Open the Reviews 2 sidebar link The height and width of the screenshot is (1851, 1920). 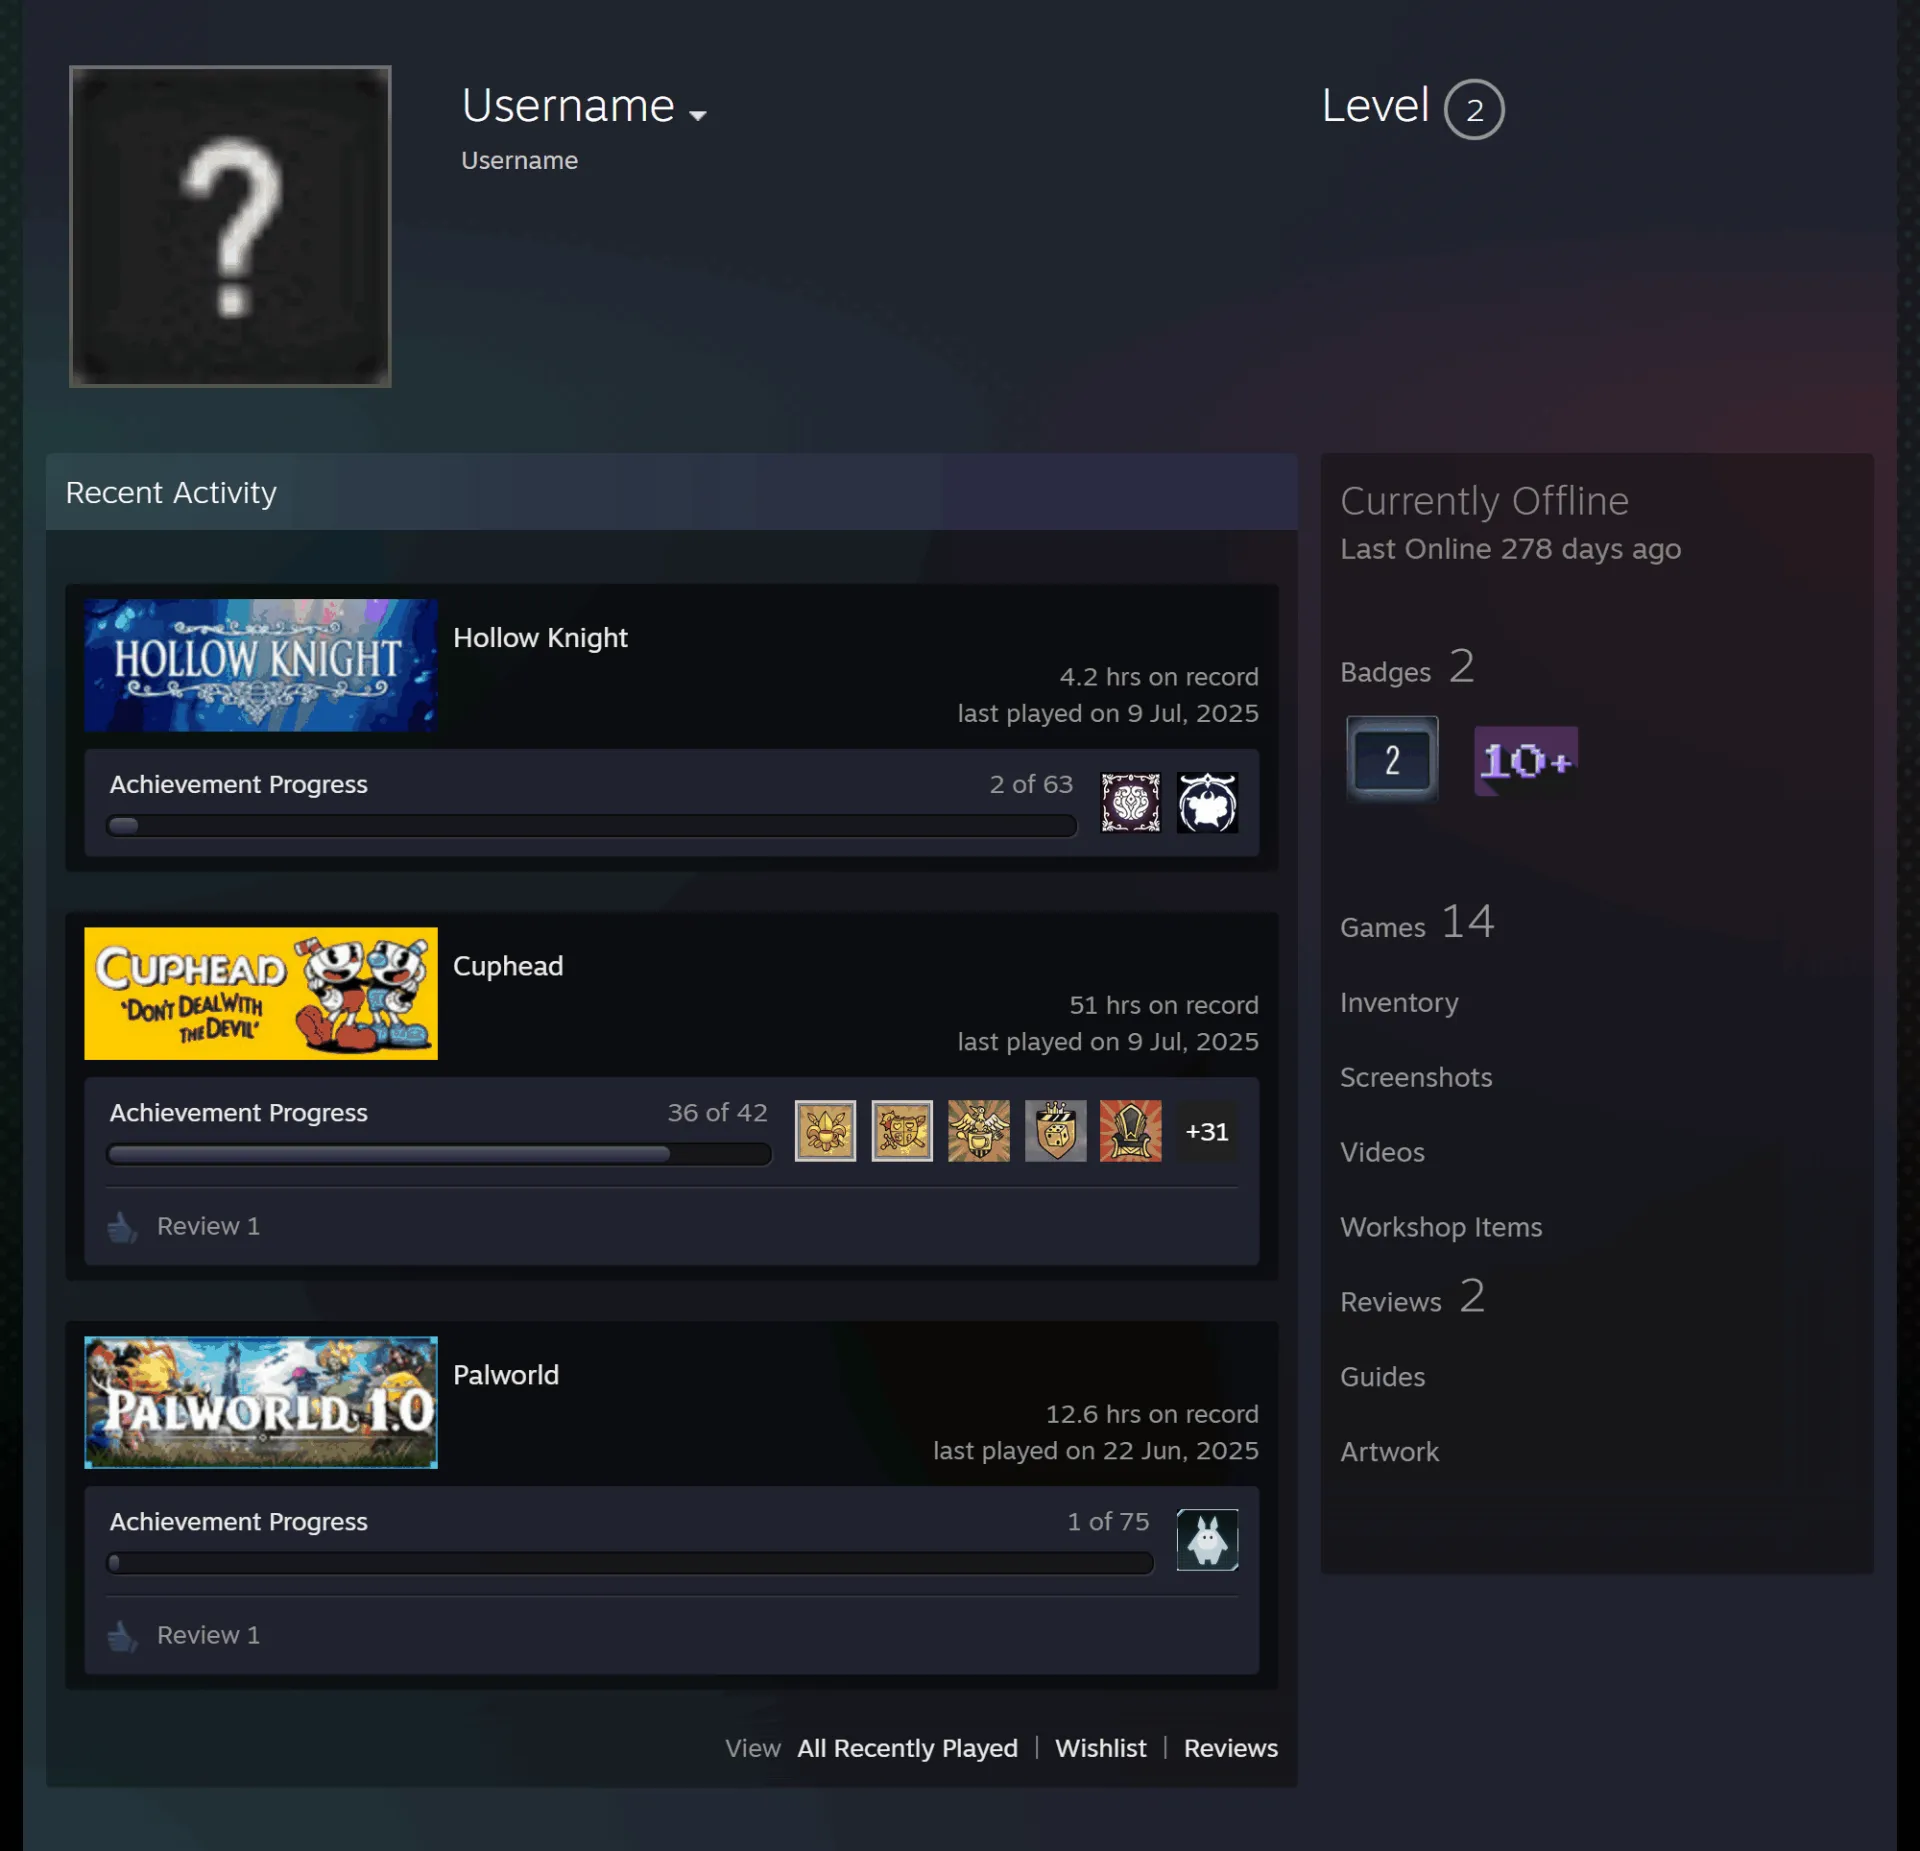click(1412, 1298)
